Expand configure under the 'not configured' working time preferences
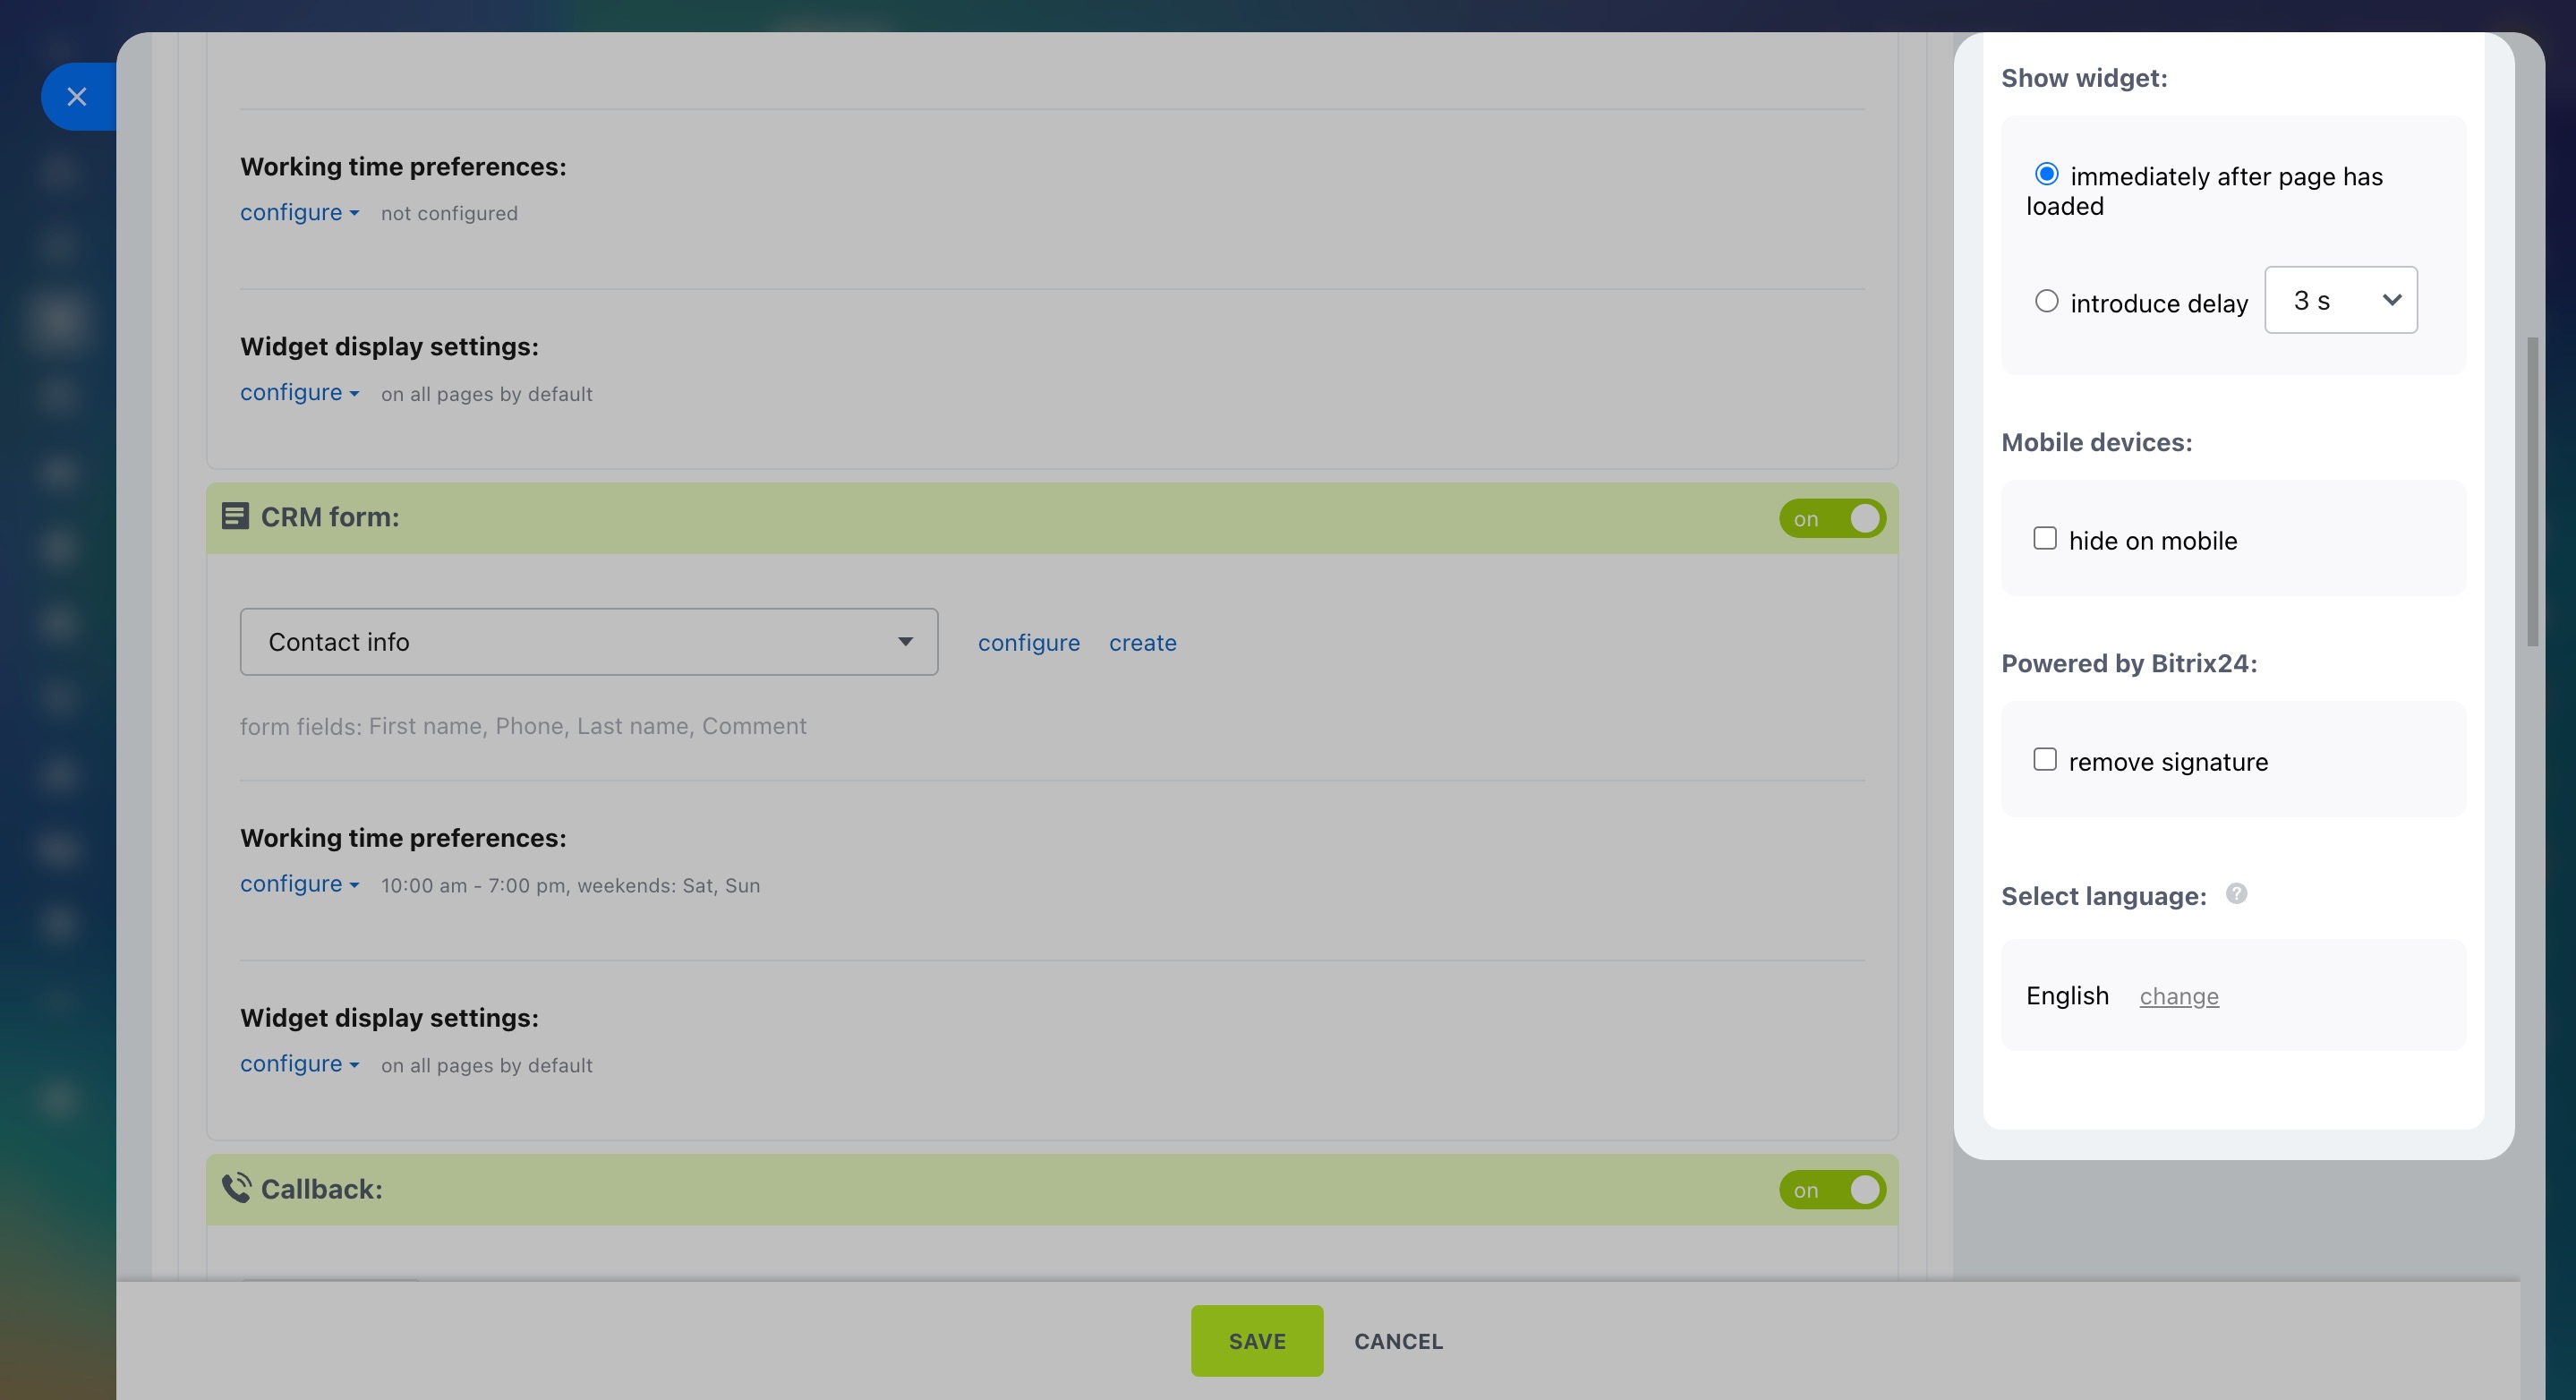Image resolution: width=2576 pixels, height=1400 pixels. click(x=299, y=213)
